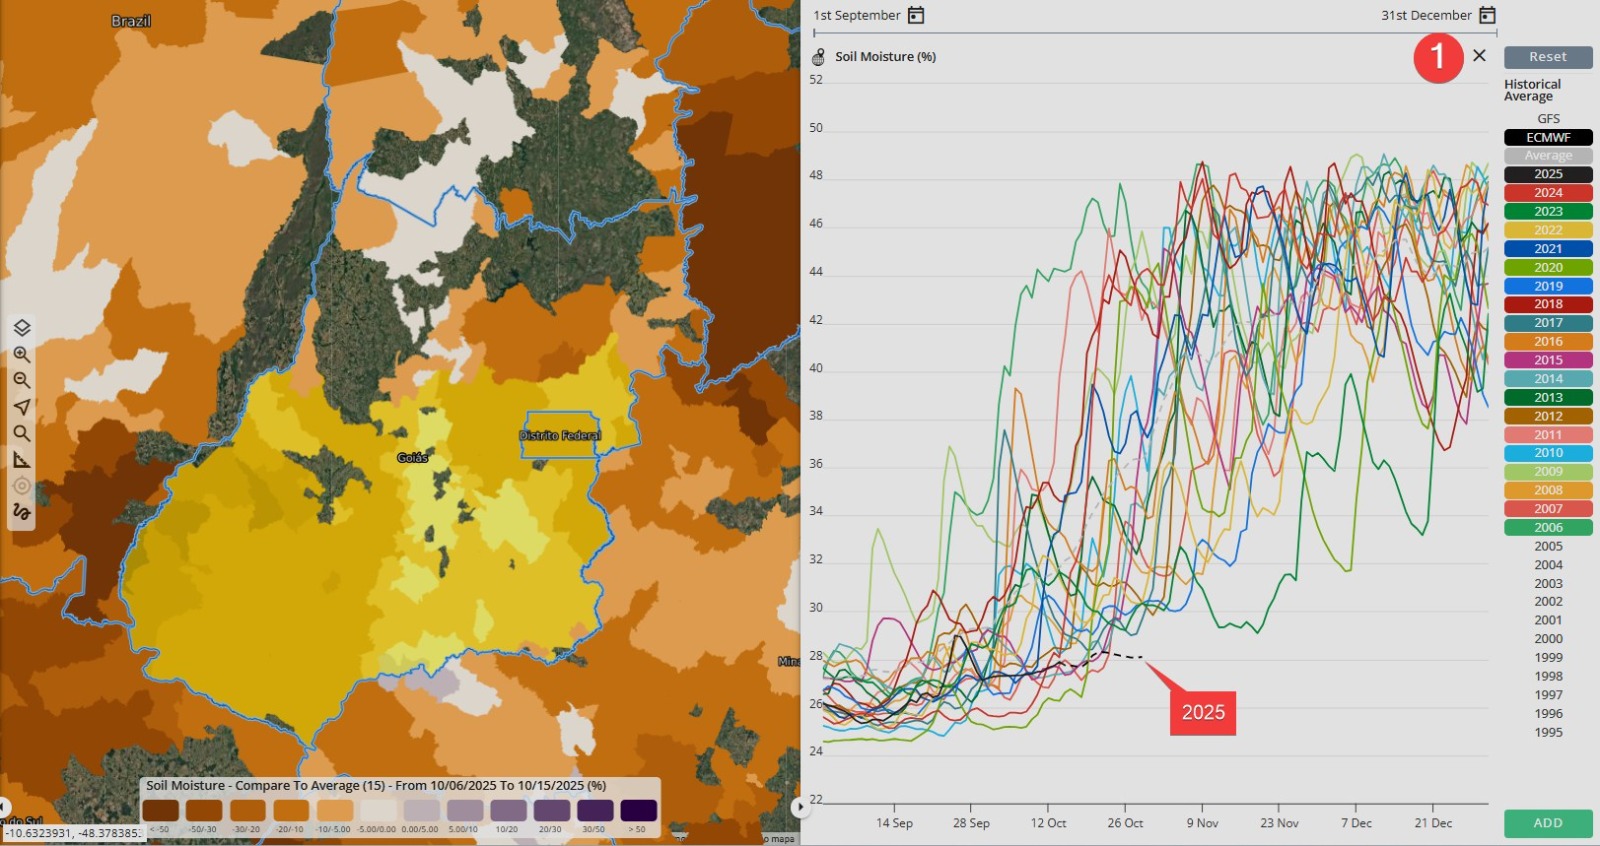1600x846 pixels.
Task: Select the ECMWF forecast model
Action: pos(1548,137)
